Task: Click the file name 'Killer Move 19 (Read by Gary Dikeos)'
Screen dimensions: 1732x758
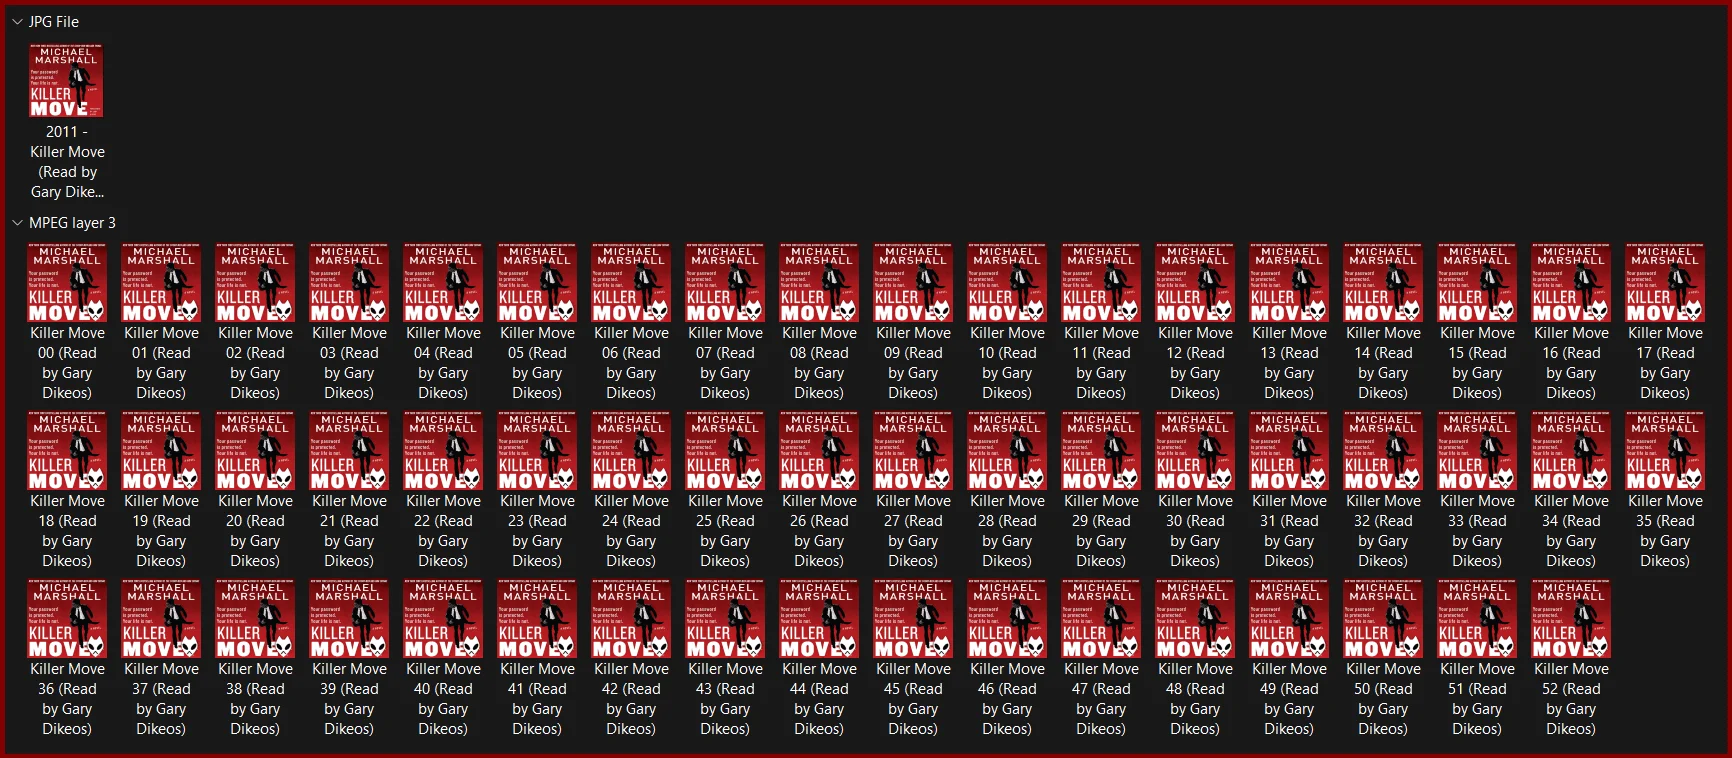Action: click(x=161, y=531)
